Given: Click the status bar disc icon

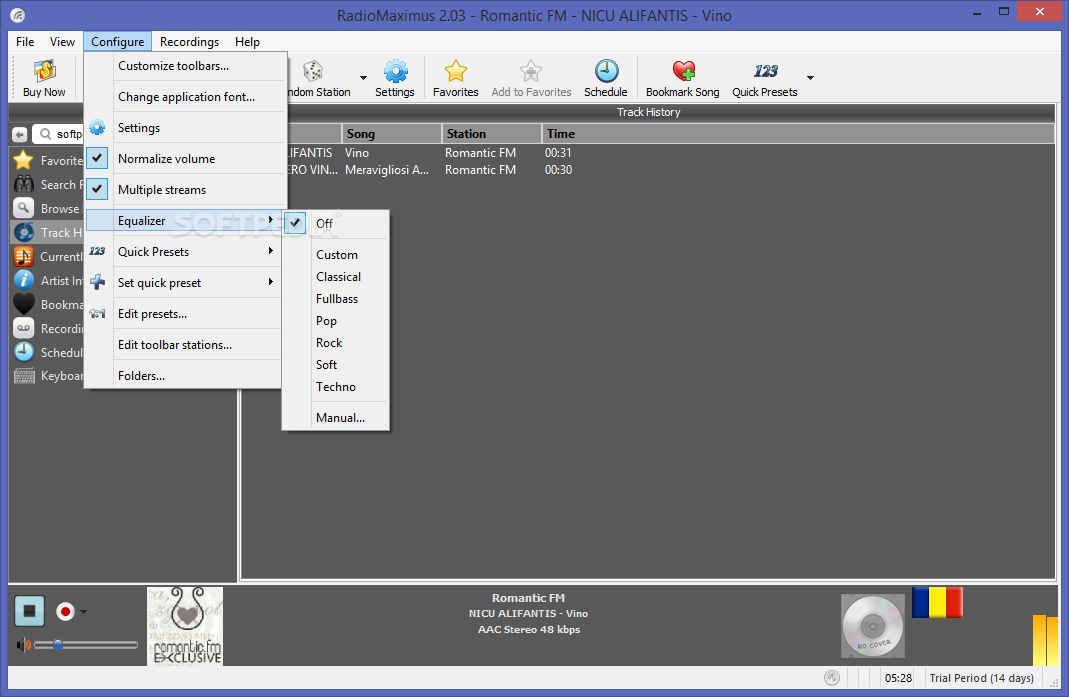Looking at the screenshot, I should (832, 677).
